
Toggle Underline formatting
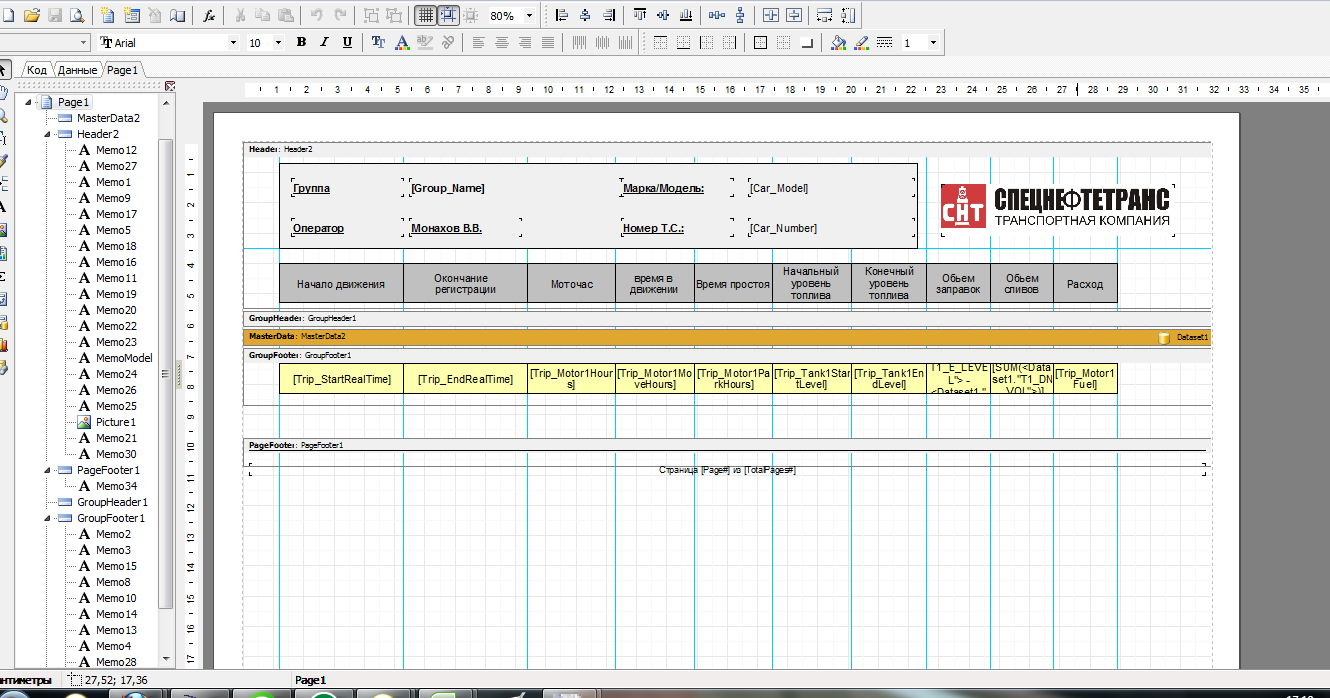347,43
